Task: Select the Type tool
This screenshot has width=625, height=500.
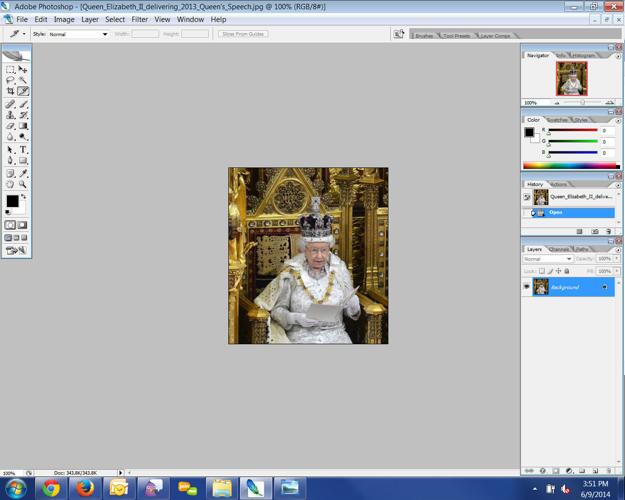Action: tap(23, 150)
